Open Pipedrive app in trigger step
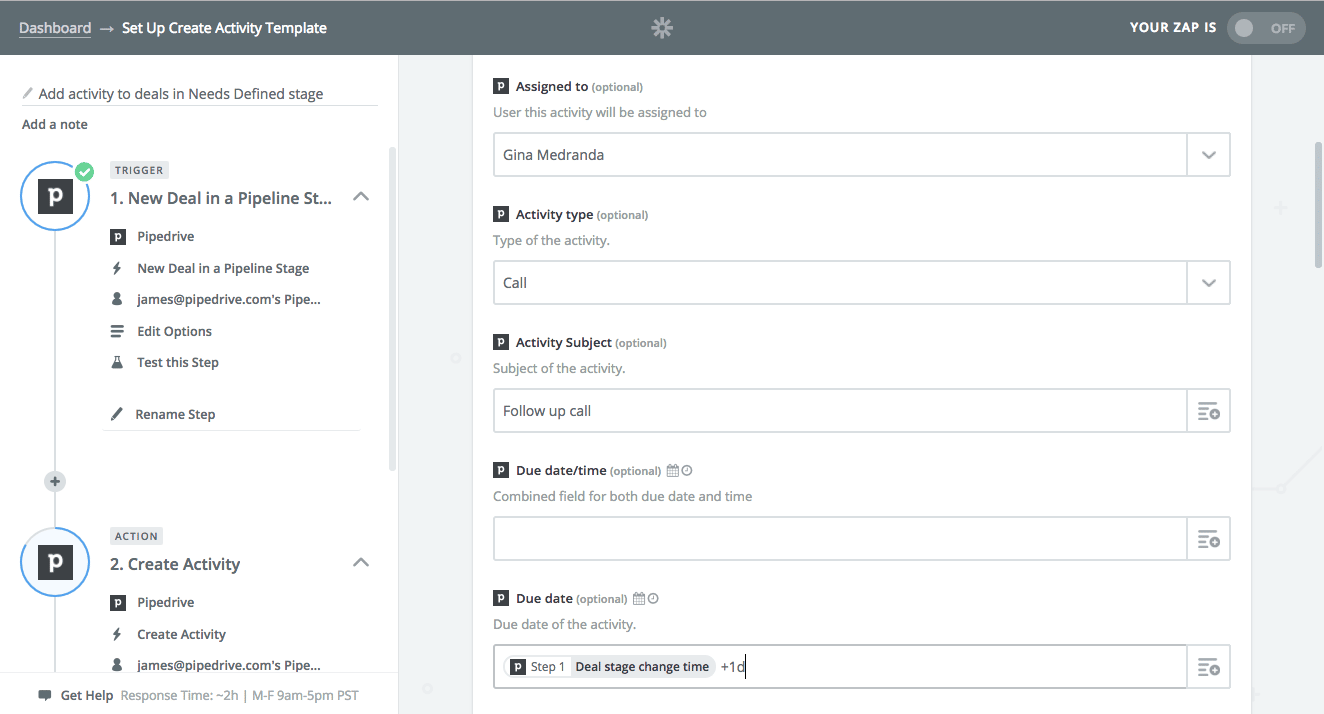The image size is (1324, 714). (166, 237)
